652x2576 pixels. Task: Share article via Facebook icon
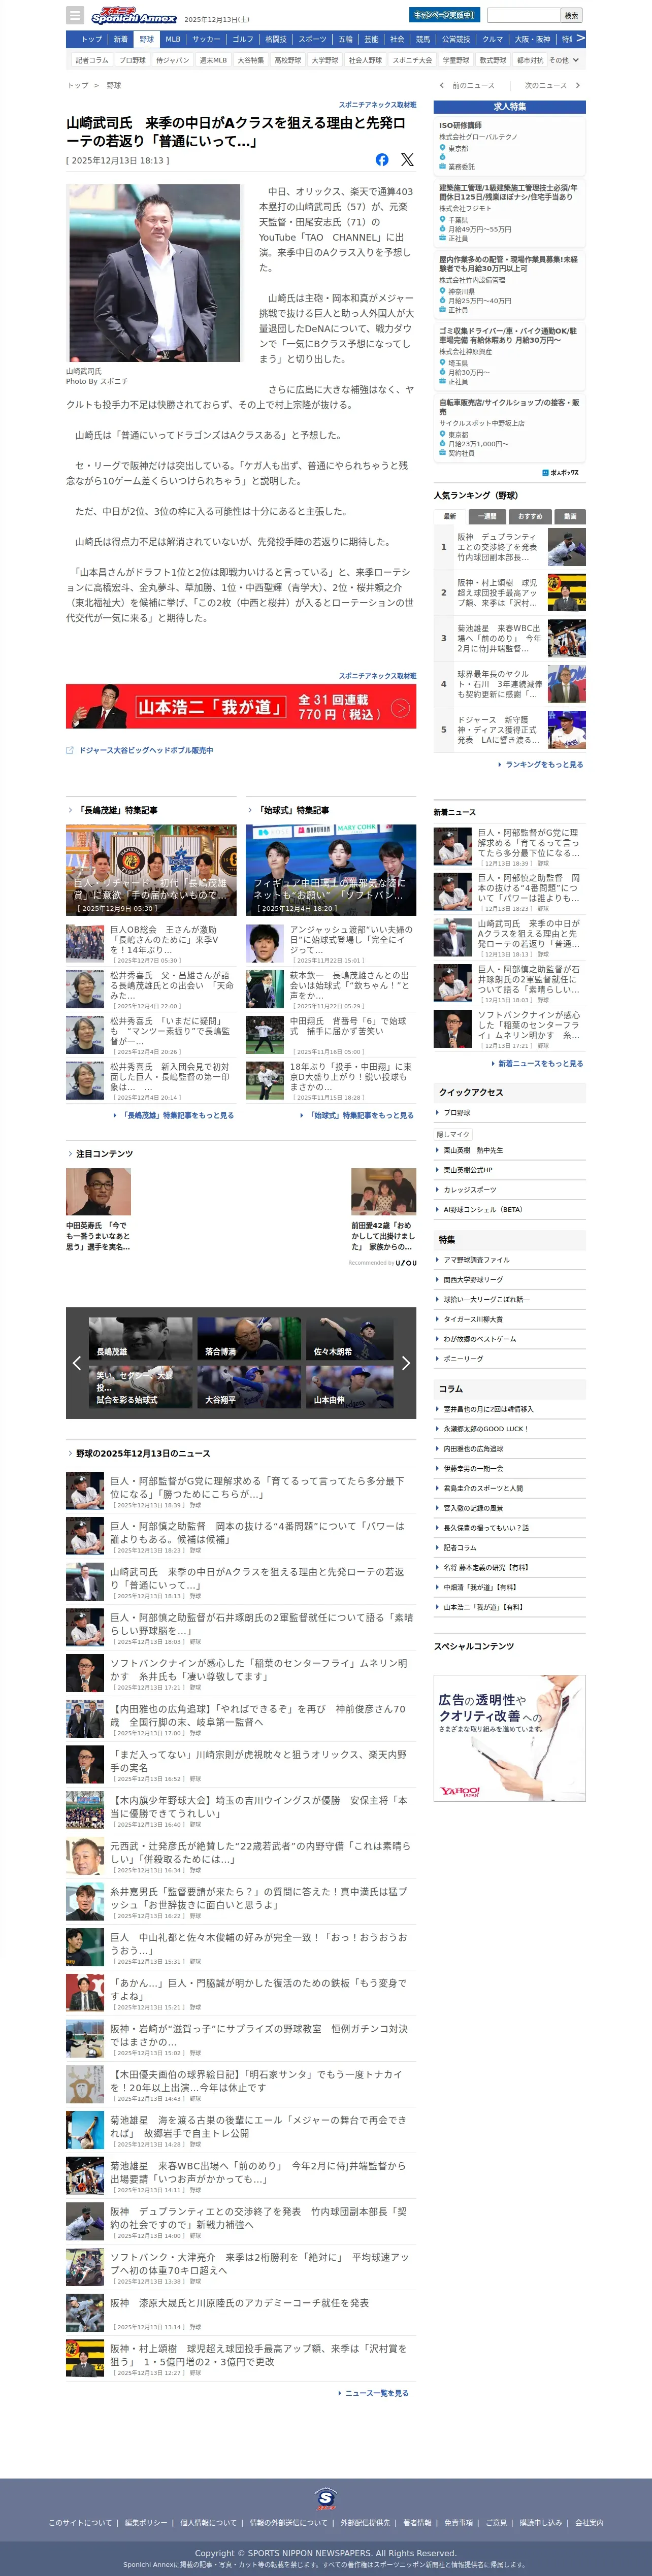[382, 160]
